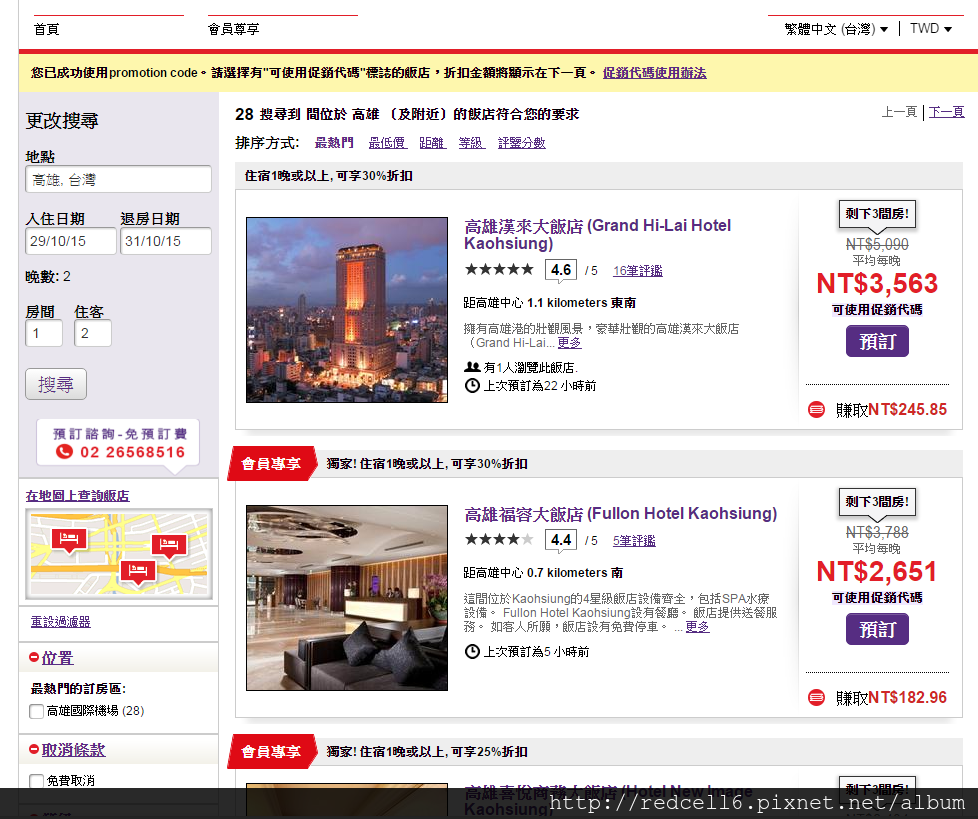Click the 地點 location input field

[119, 180]
